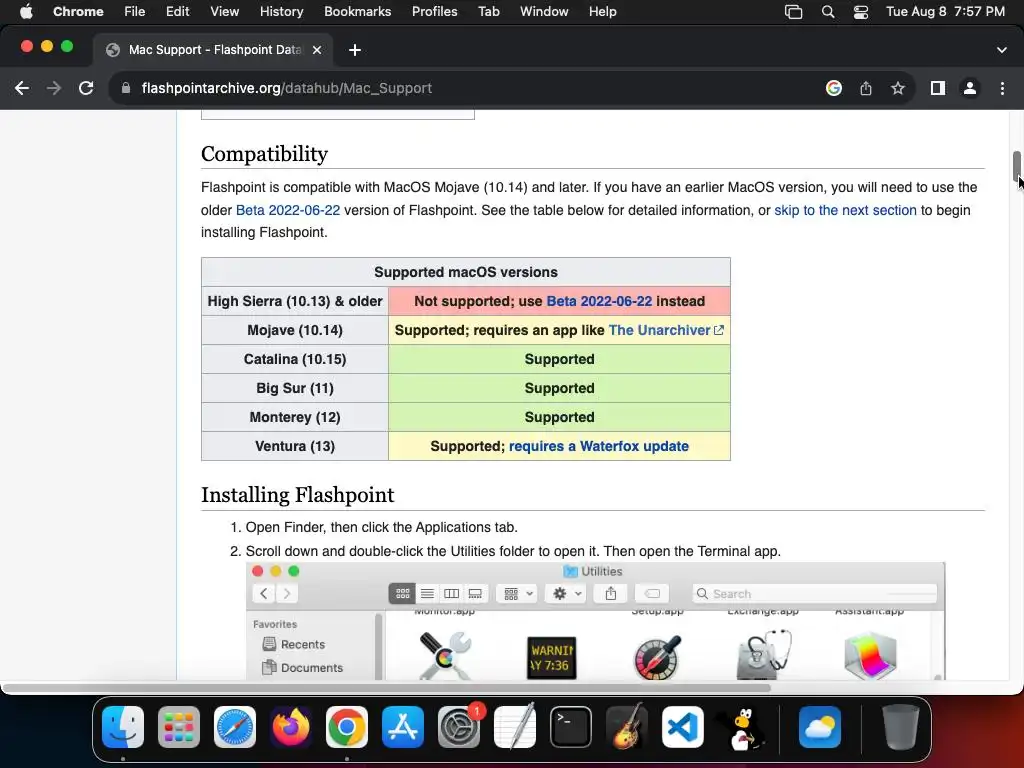
Task: Expand the tab search chevron
Action: pos(1002,50)
